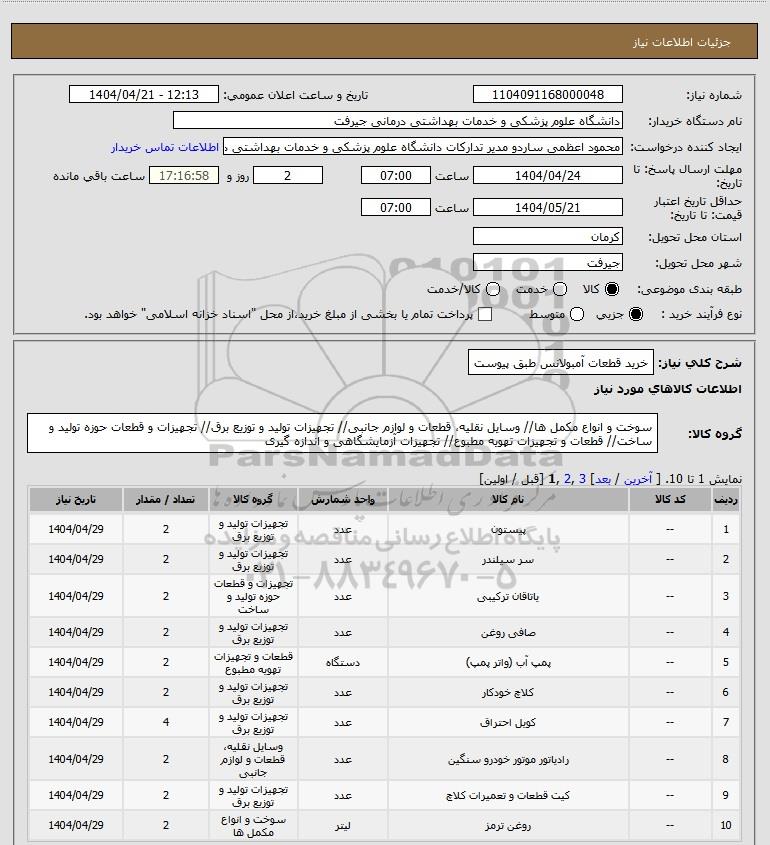The image size is (770, 845).
Task: Select the کالا/خدمت radio button
Action: (x=492, y=289)
